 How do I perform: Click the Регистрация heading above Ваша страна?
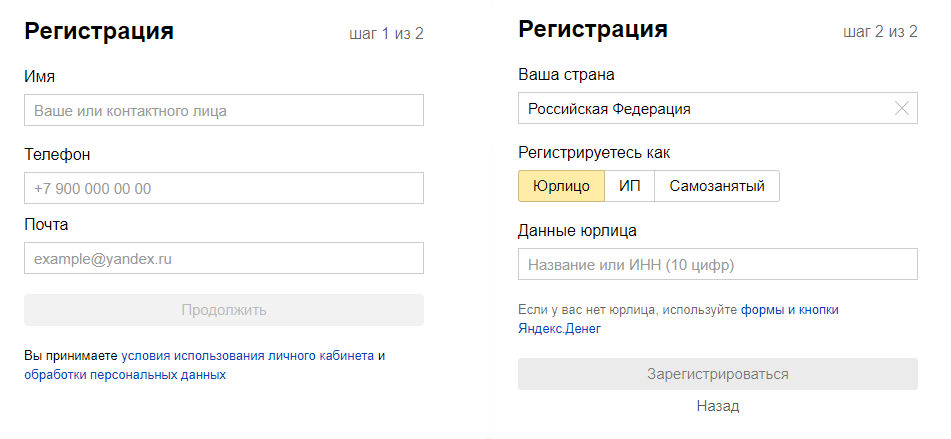click(x=593, y=29)
